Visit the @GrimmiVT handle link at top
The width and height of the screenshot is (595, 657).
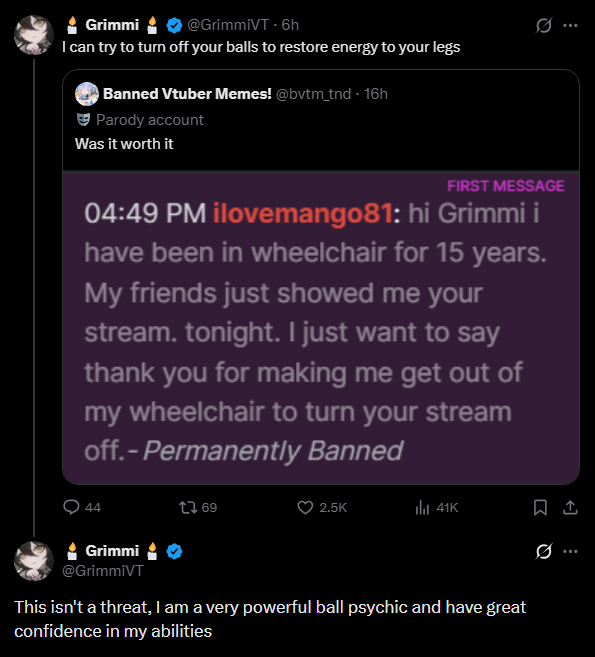pyautogui.click(x=228, y=25)
